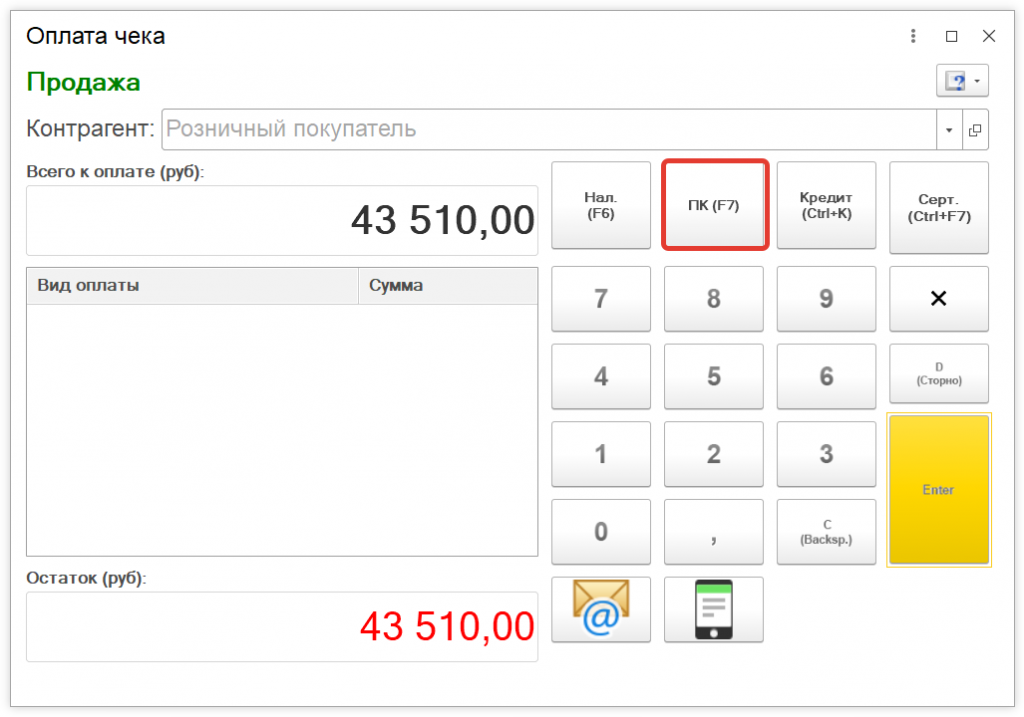Send receipt by email envelope icon
Screen dimensions: 1024x717
(601, 609)
